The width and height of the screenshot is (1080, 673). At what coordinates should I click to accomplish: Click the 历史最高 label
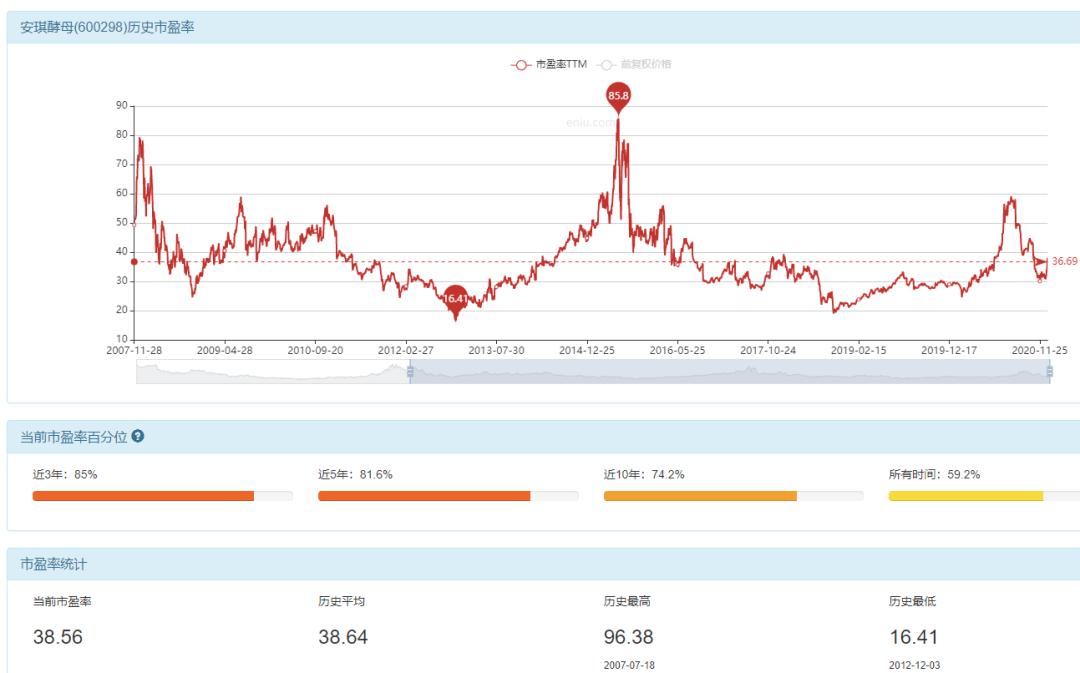627,601
